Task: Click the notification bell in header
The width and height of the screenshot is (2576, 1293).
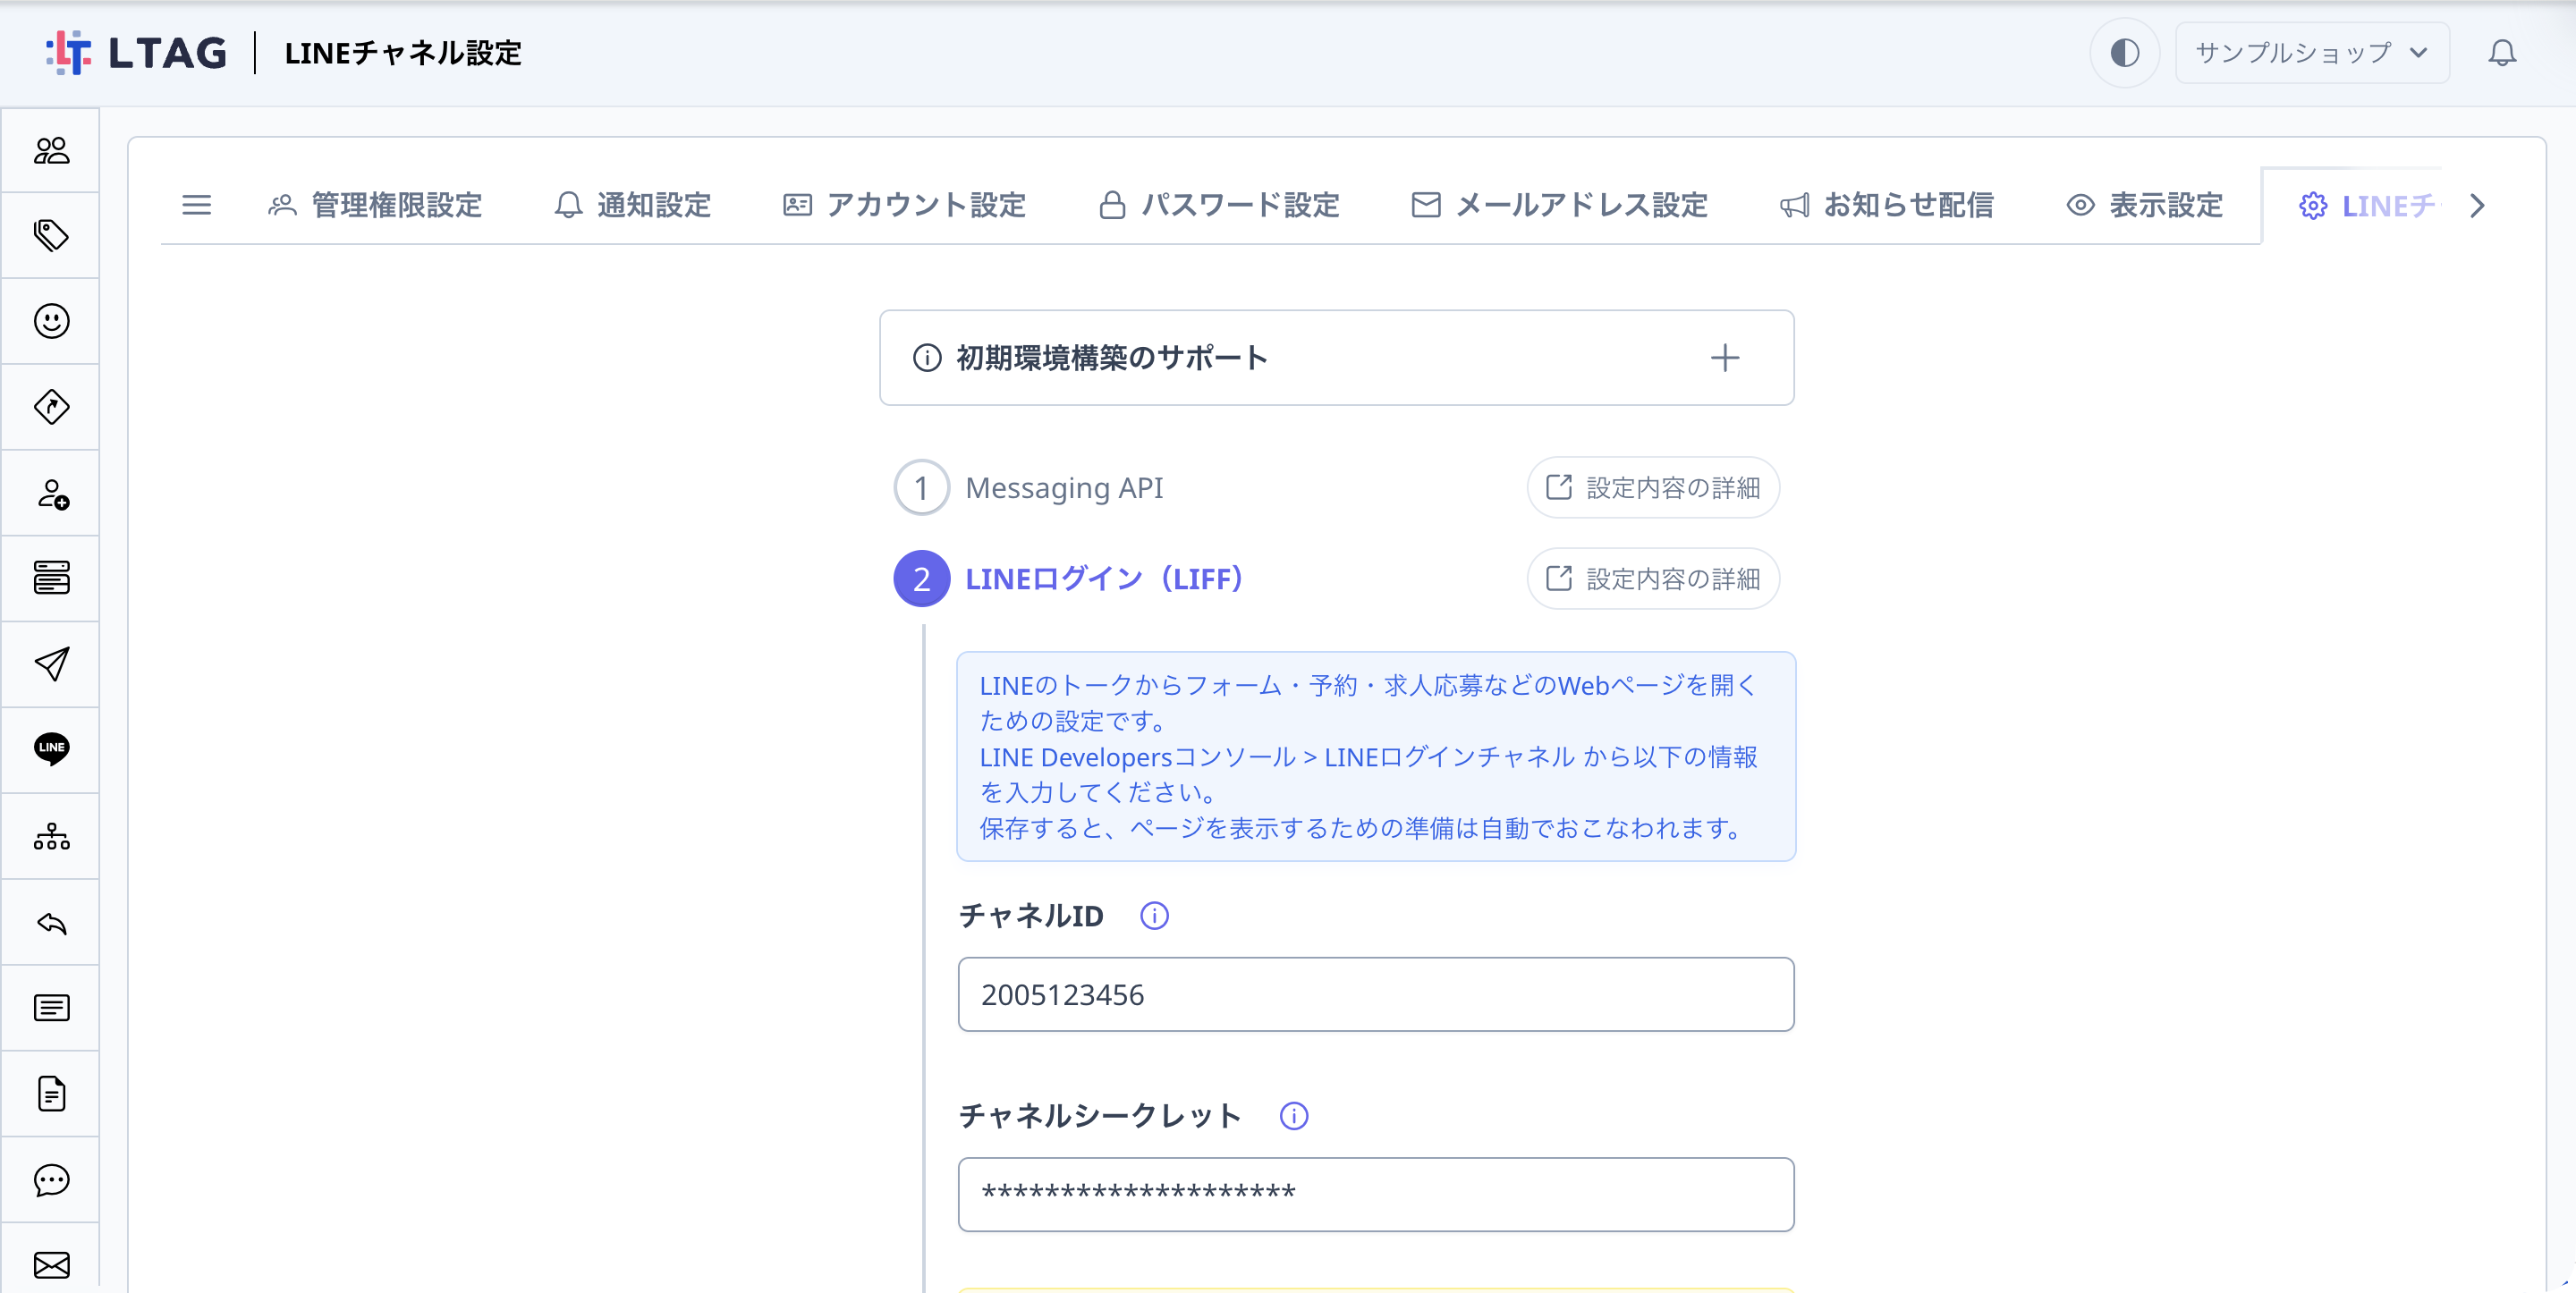Action: [2502, 52]
